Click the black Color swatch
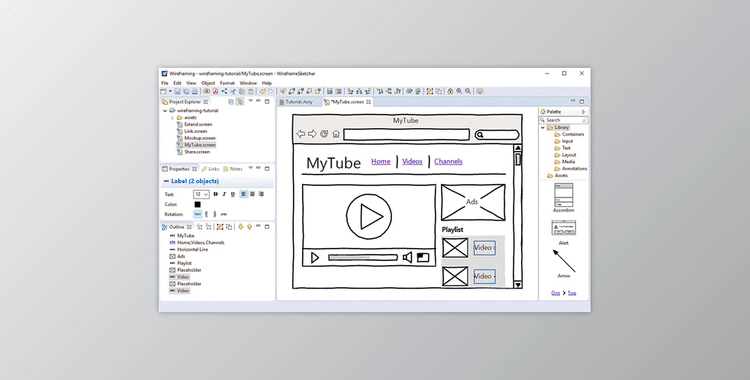The height and width of the screenshot is (380, 750). tap(198, 204)
